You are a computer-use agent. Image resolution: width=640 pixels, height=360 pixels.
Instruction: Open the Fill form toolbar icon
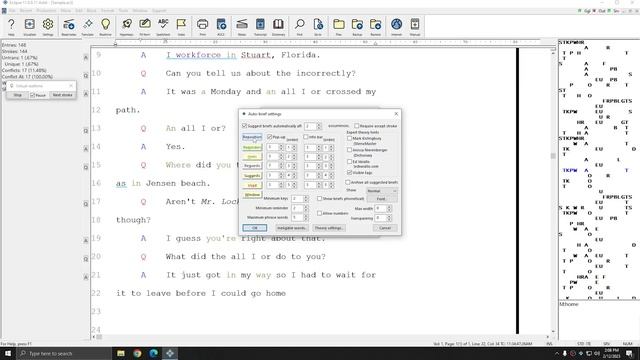point(144,27)
